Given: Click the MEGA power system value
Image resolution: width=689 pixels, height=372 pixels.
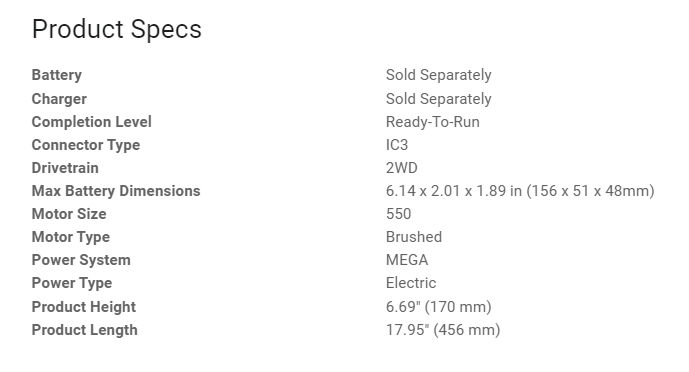Looking at the screenshot, I should pyautogui.click(x=407, y=260).
